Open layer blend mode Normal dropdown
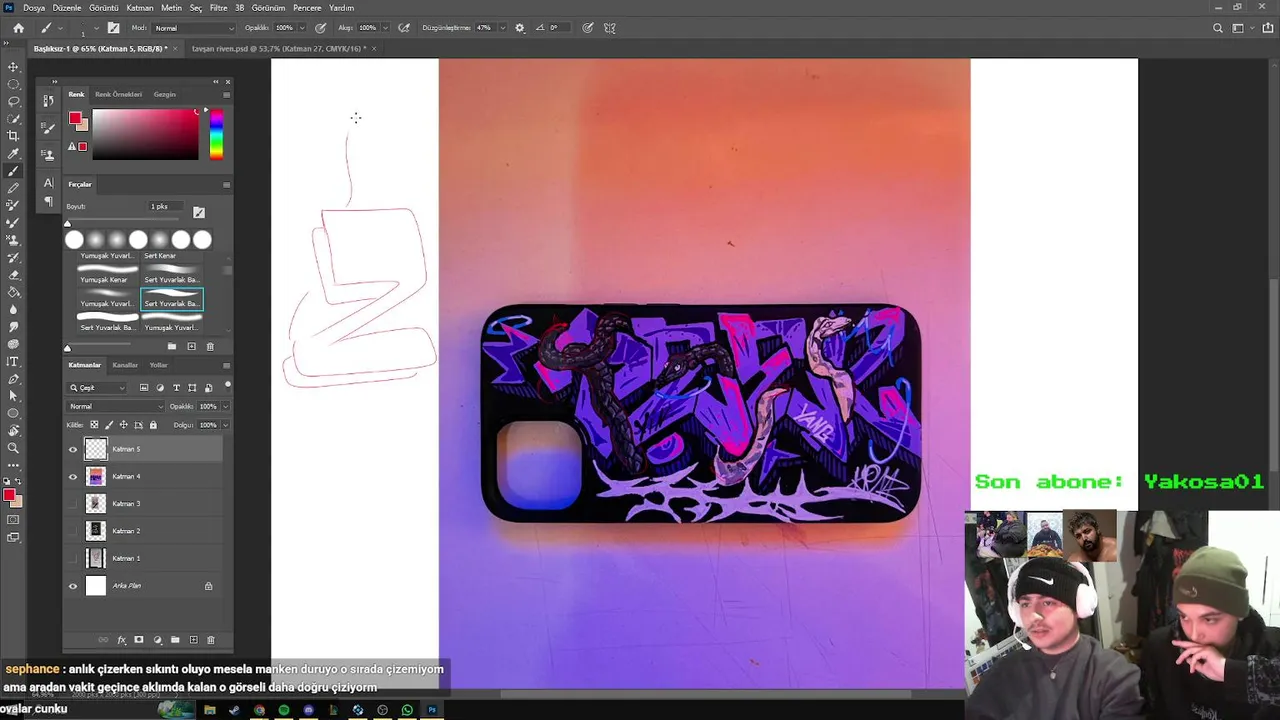The image size is (1280, 720). click(115, 407)
